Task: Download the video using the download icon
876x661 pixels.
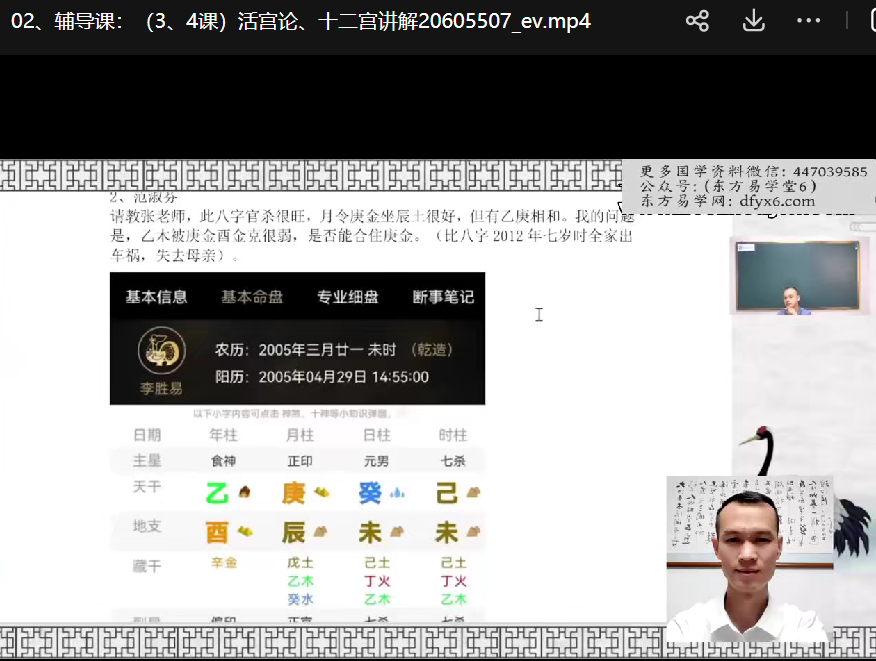Action: (x=753, y=21)
